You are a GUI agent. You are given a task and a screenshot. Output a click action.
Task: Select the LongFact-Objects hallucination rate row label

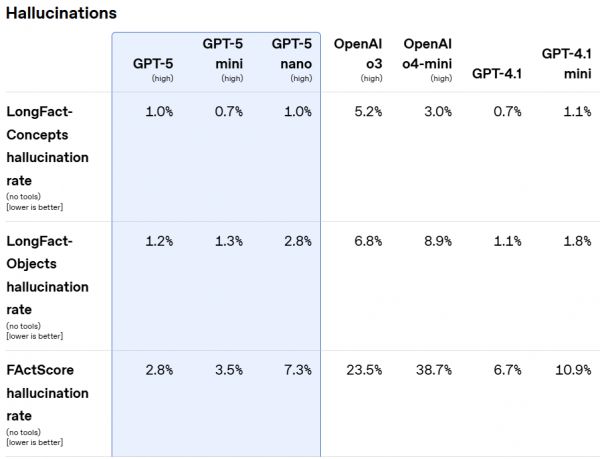[x=47, y=264]
